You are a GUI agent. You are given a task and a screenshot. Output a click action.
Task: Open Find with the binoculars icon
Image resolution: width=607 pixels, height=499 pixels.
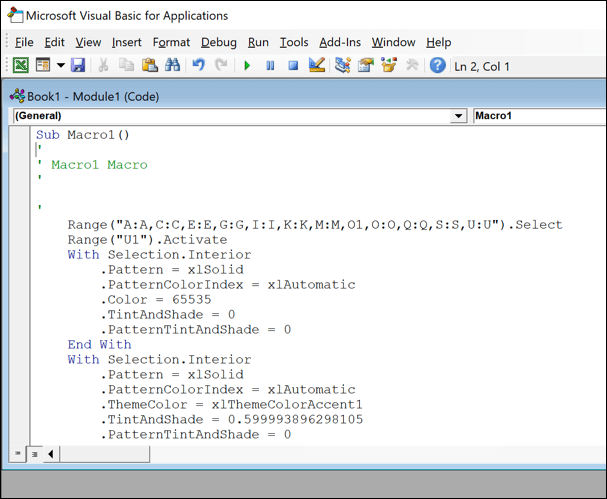[x=172, y=65]
